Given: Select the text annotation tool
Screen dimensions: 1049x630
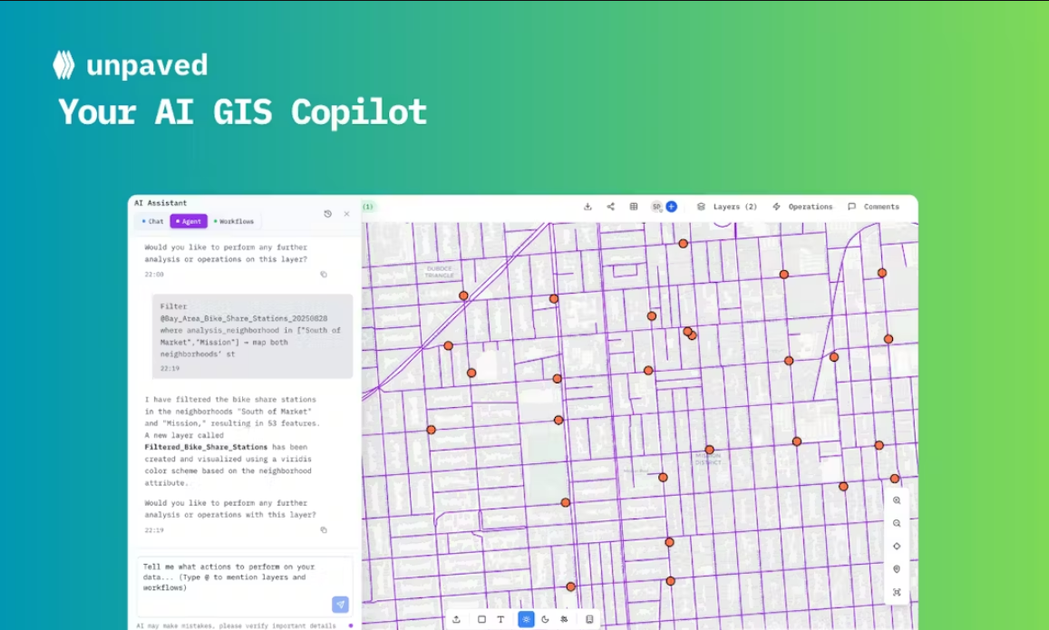Looking at the screenshot, I should (500, 620).
